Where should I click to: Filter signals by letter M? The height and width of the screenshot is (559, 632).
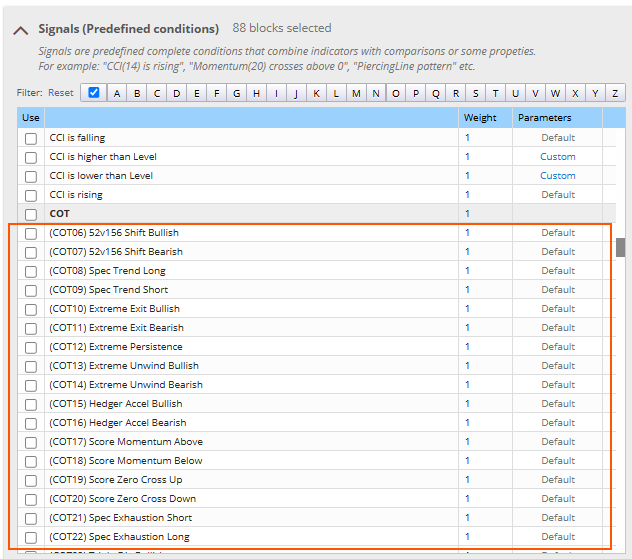click(356, 94)
